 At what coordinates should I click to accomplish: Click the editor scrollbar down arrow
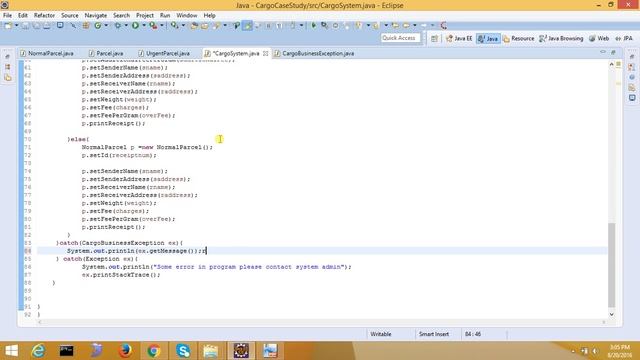pos(611,314)
